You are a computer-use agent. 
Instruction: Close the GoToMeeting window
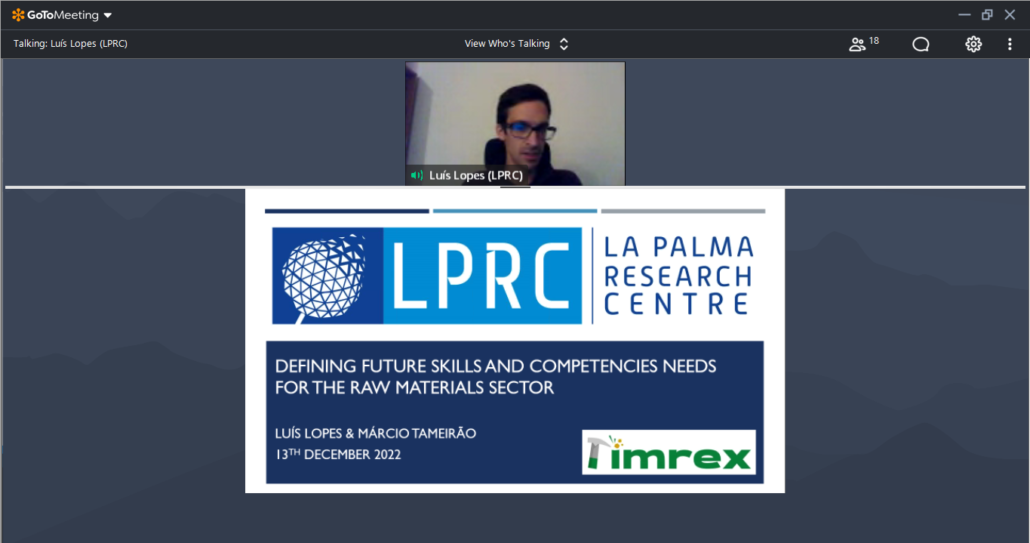click(x=1011, y=14)
